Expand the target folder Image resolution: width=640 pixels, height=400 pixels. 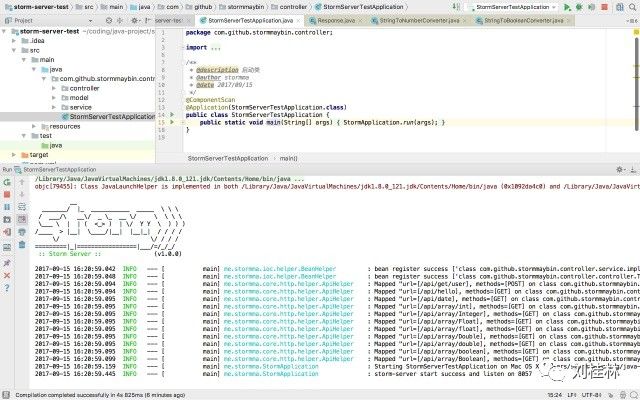(x=14, y=155)
